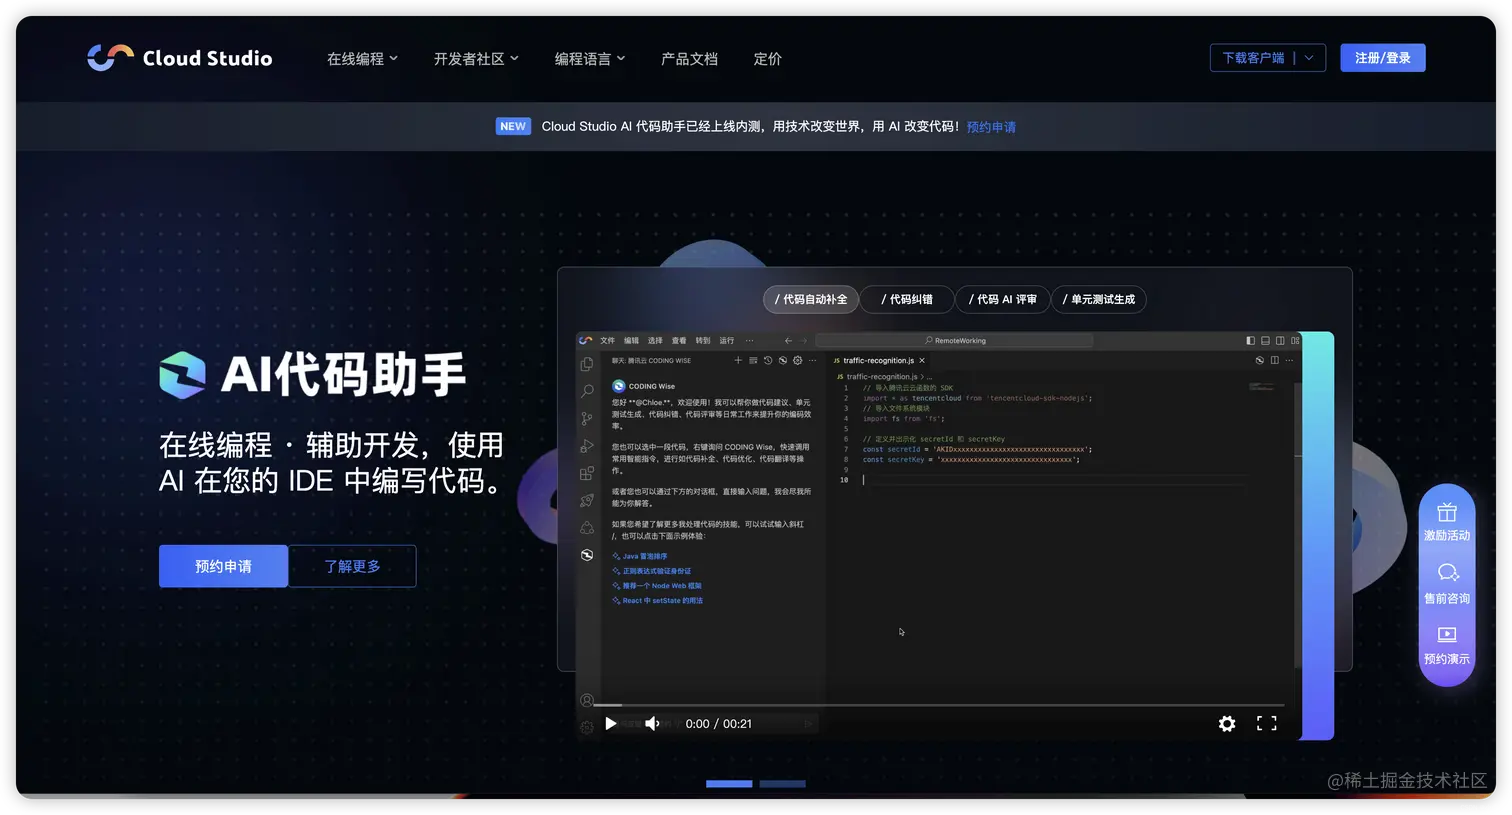The height and width of the screenshot is (815, 1512).
Task: Select the second carousel indicator dot
Action: (781, 783)
